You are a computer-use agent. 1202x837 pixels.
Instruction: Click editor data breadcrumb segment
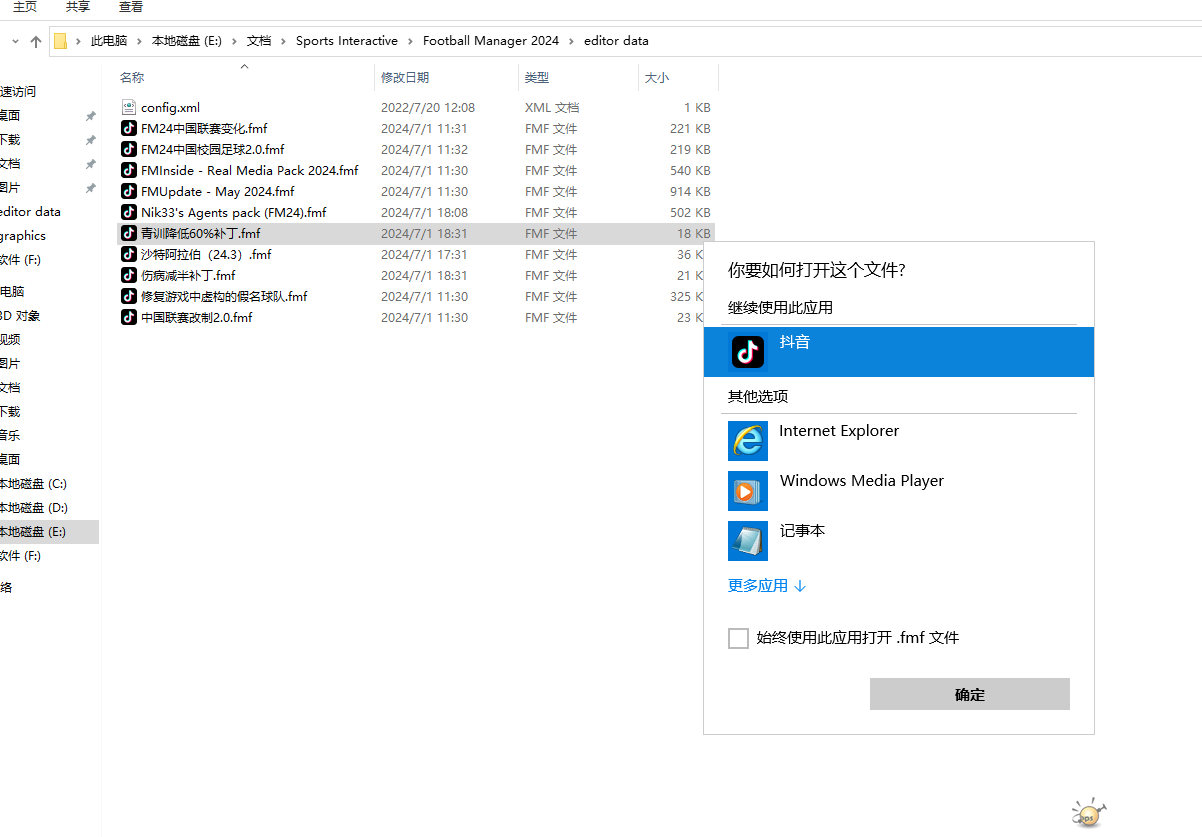616,41
